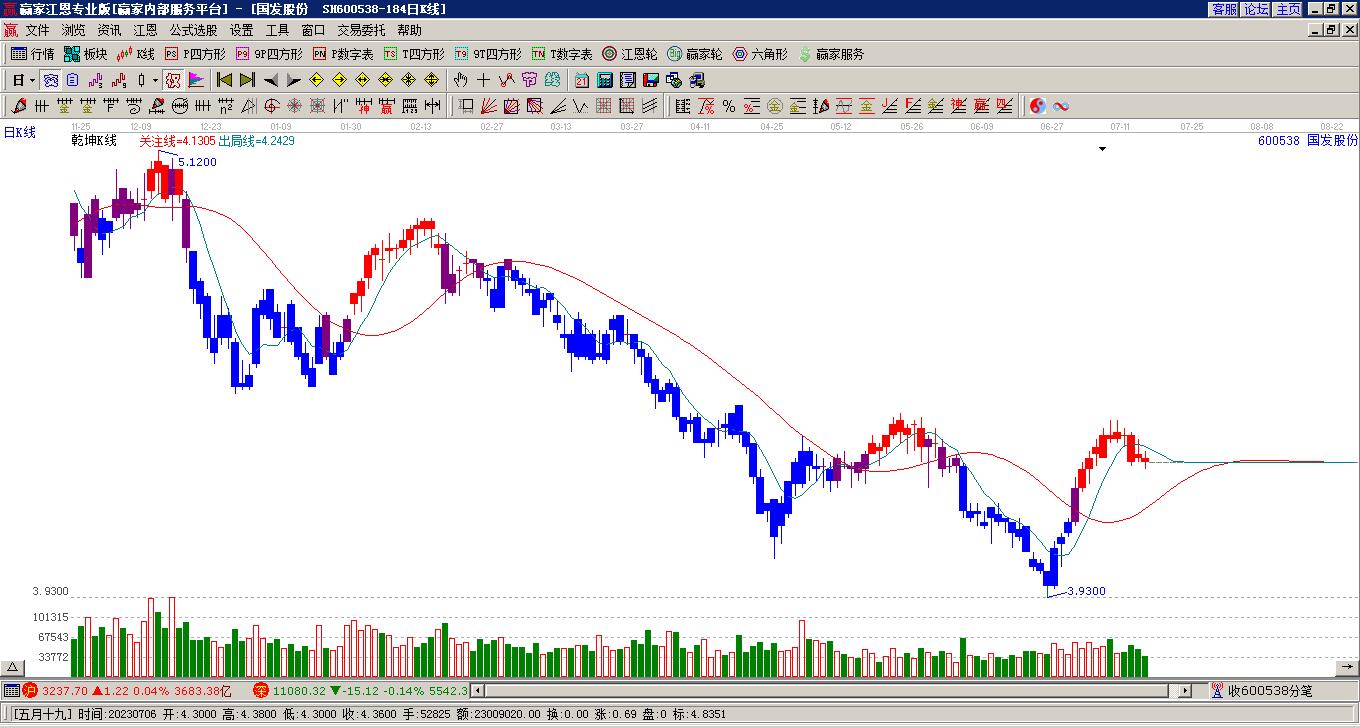Click the calendar date icon
The width and height of the screenshot is (1360, 728).
point(581,80)
